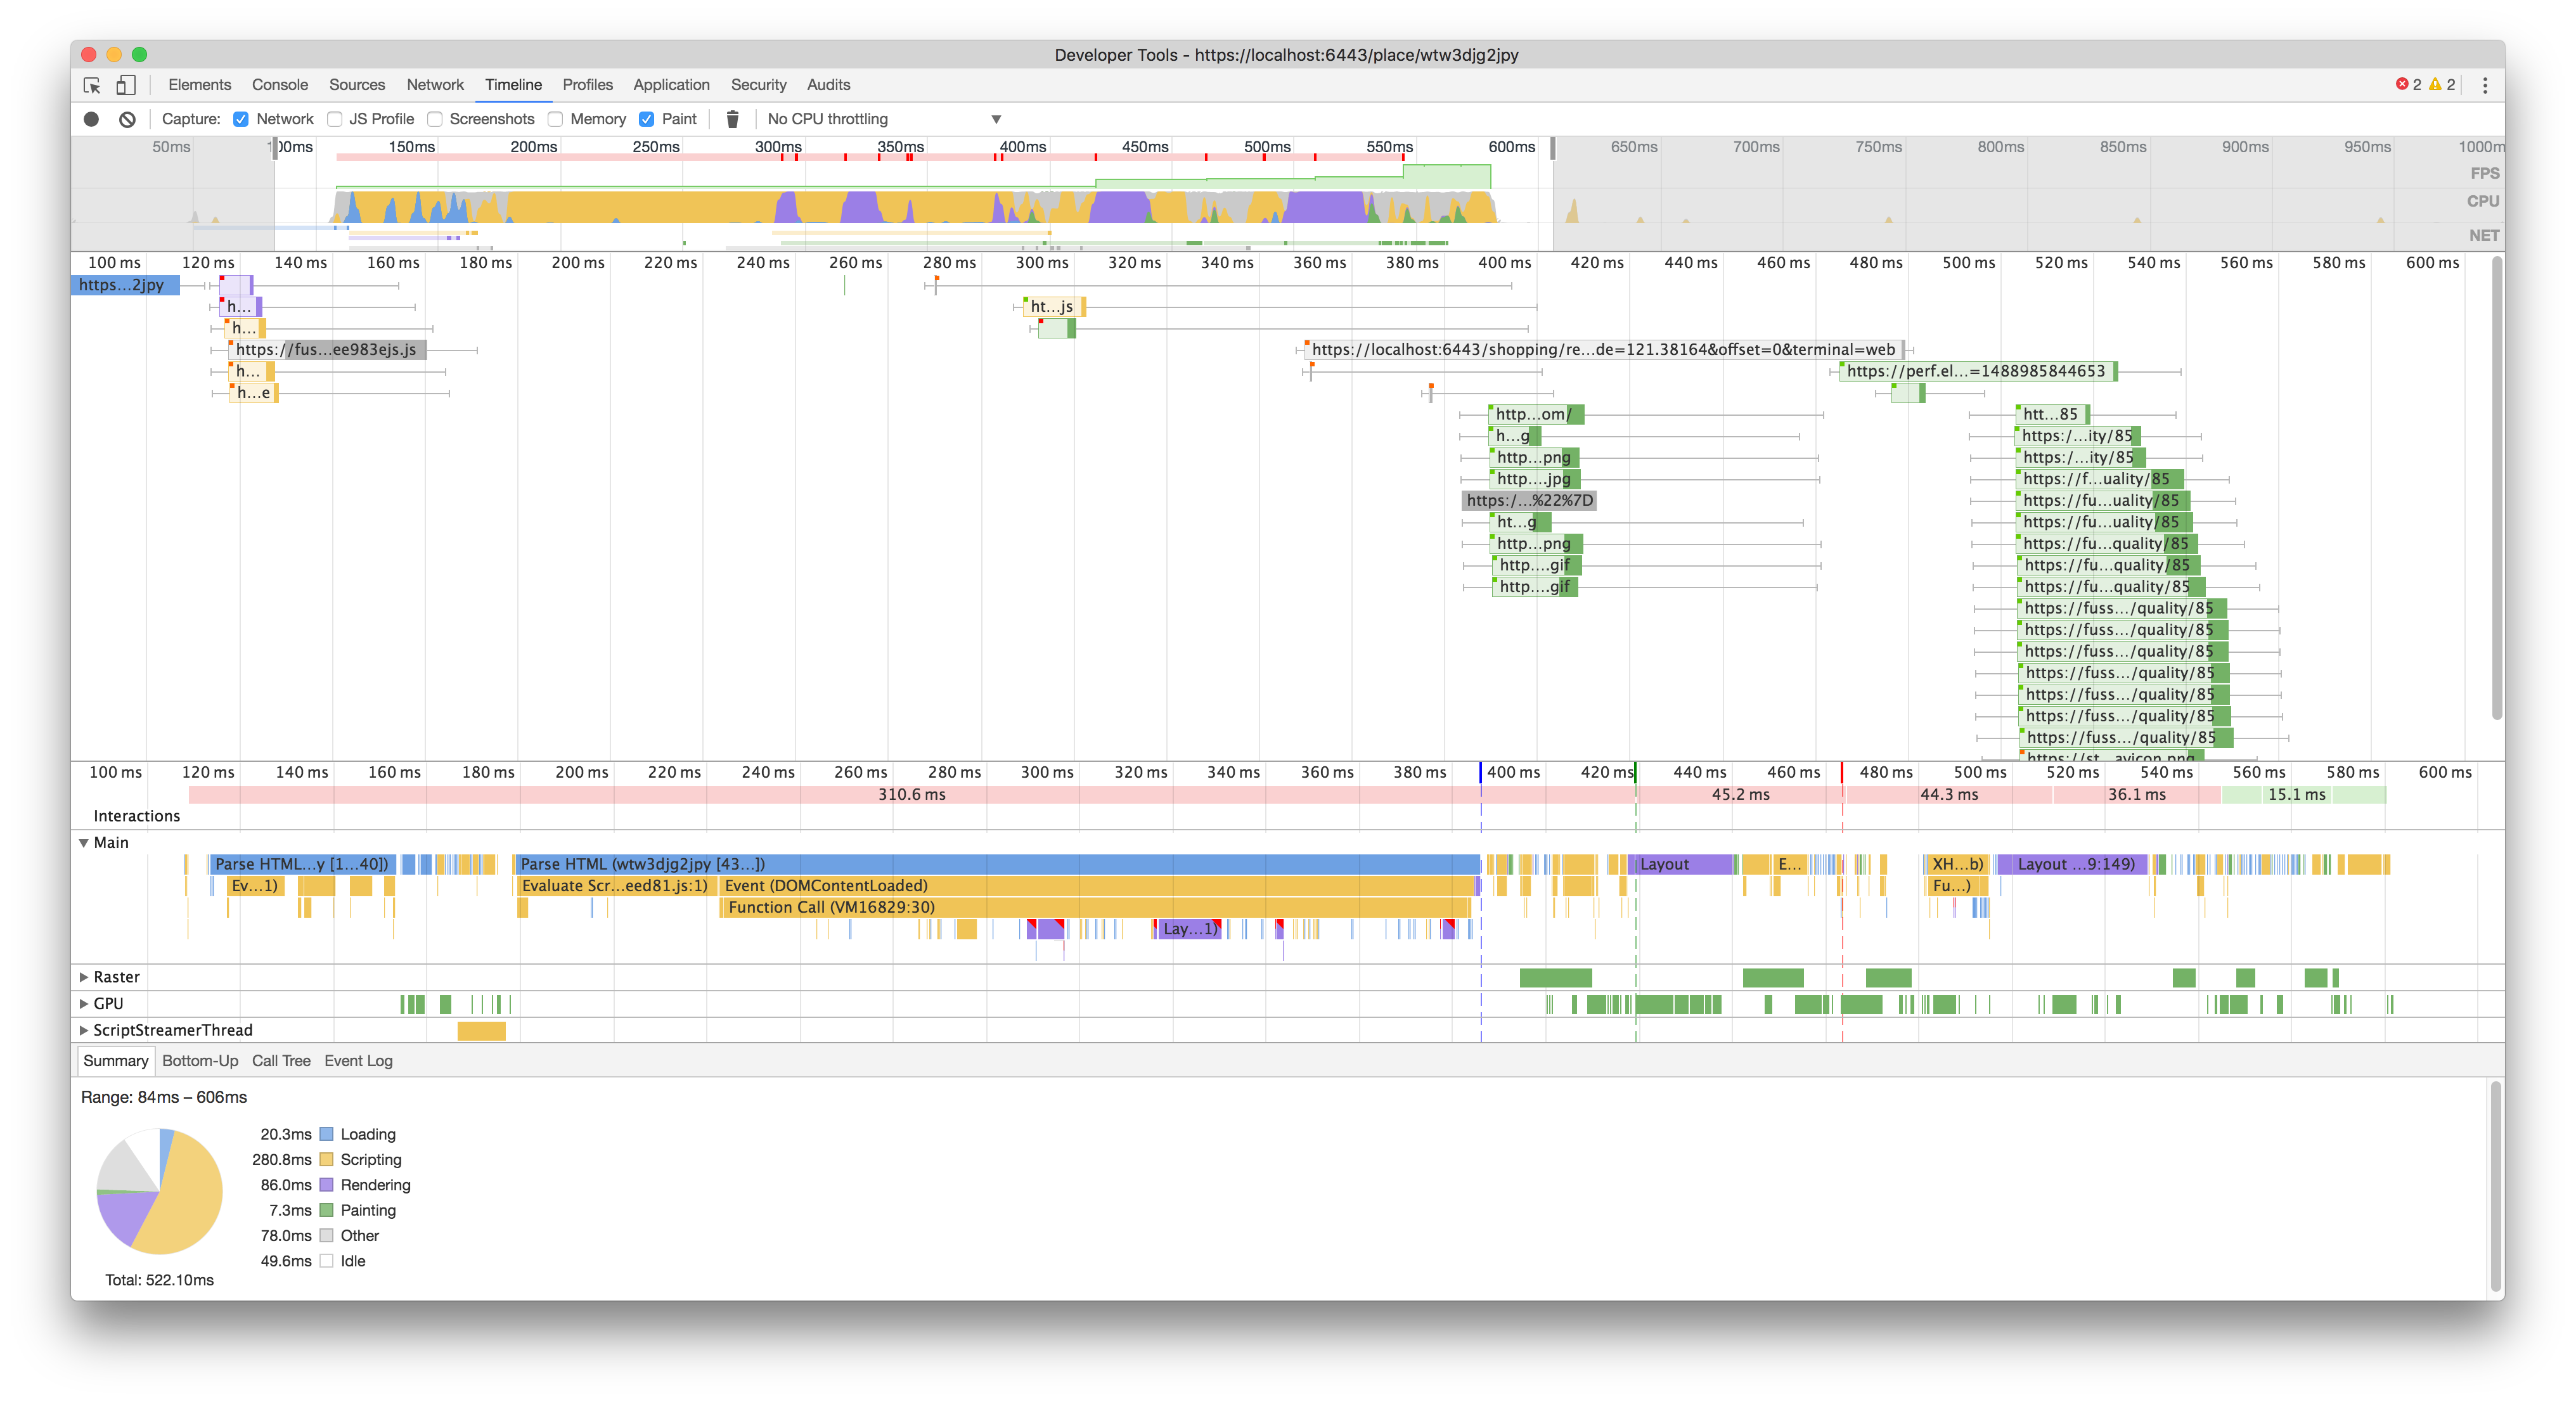The width and height of the screenshot is (2576, 1402).
Task: Start a new recording with the record icon
Action: click(91, 118)
